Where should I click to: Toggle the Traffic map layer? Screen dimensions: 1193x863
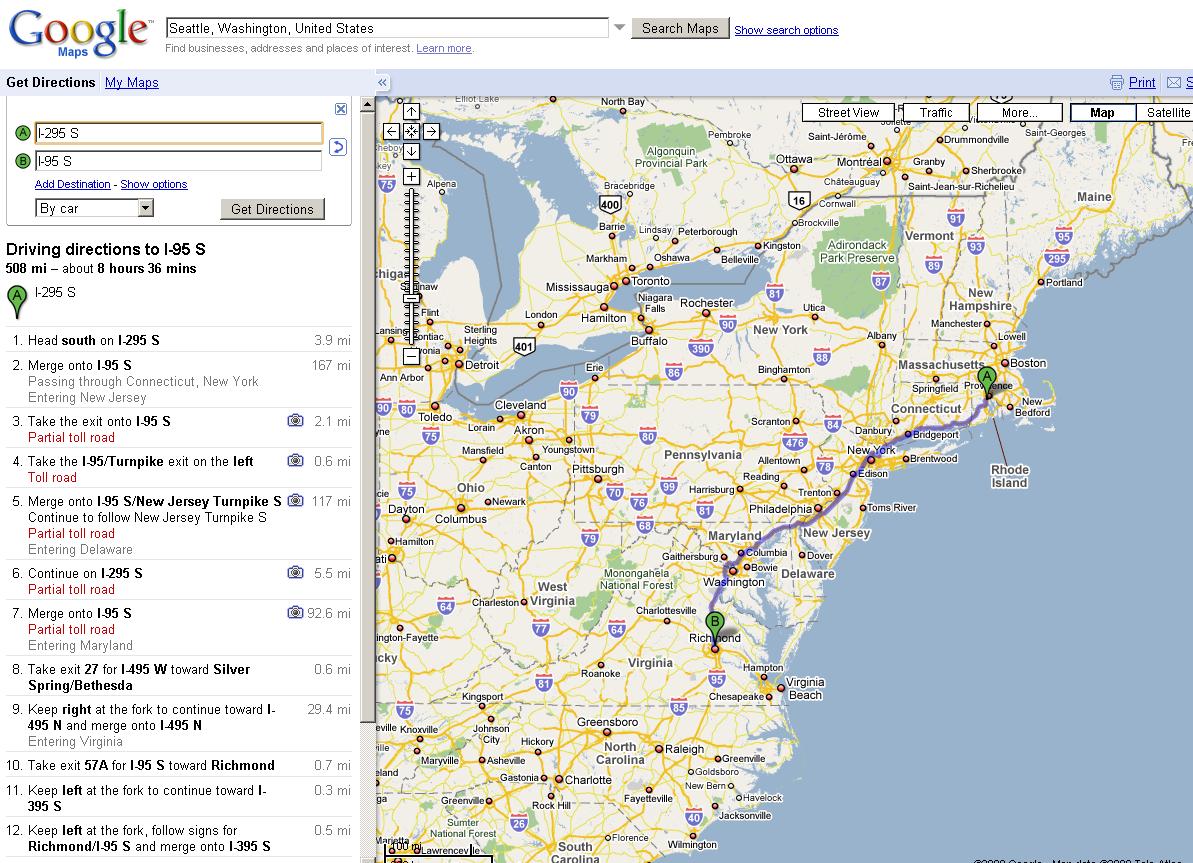[x=936, y=113]
